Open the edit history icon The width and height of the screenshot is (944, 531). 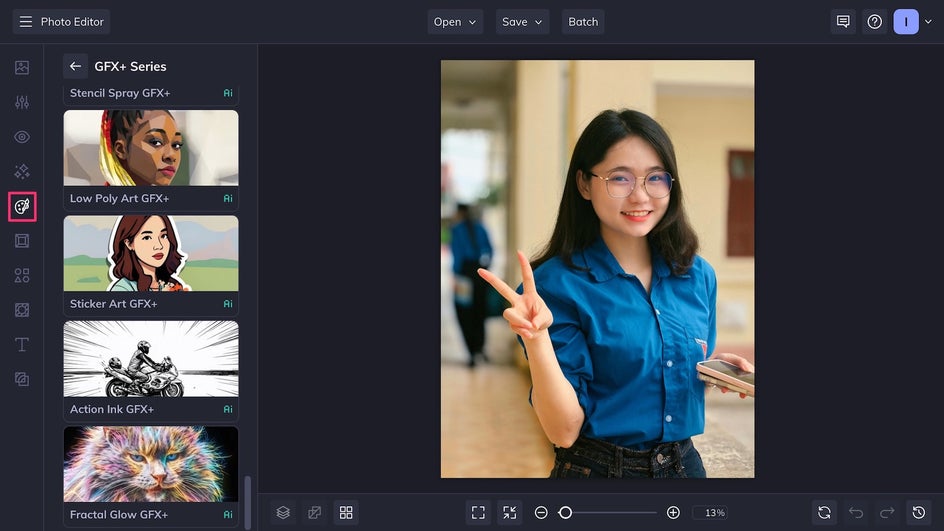pos(918,512)
